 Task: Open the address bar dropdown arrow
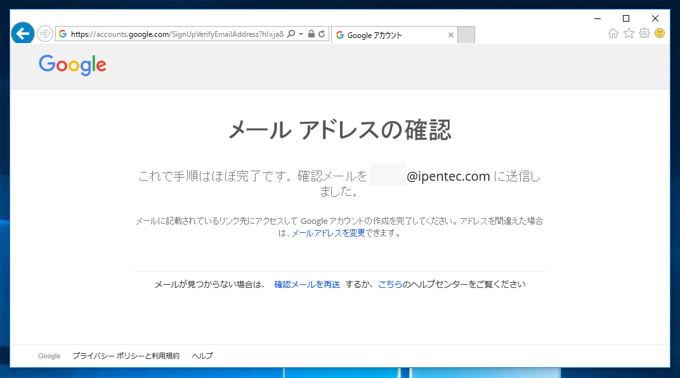pyautogui.click(x=301, y=34)
